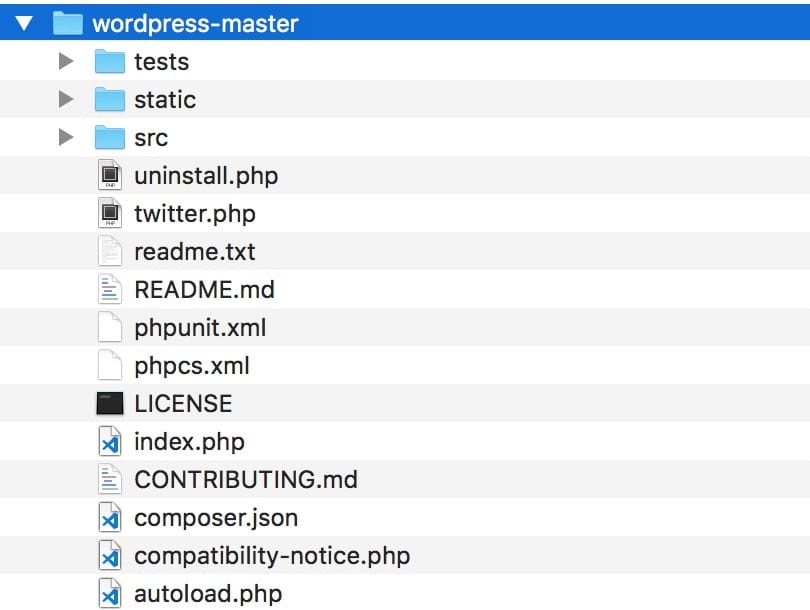Viewport: 810px width, 610px height.
Task: Click the wordpress-master folder icon
Action: coord(67,23)
